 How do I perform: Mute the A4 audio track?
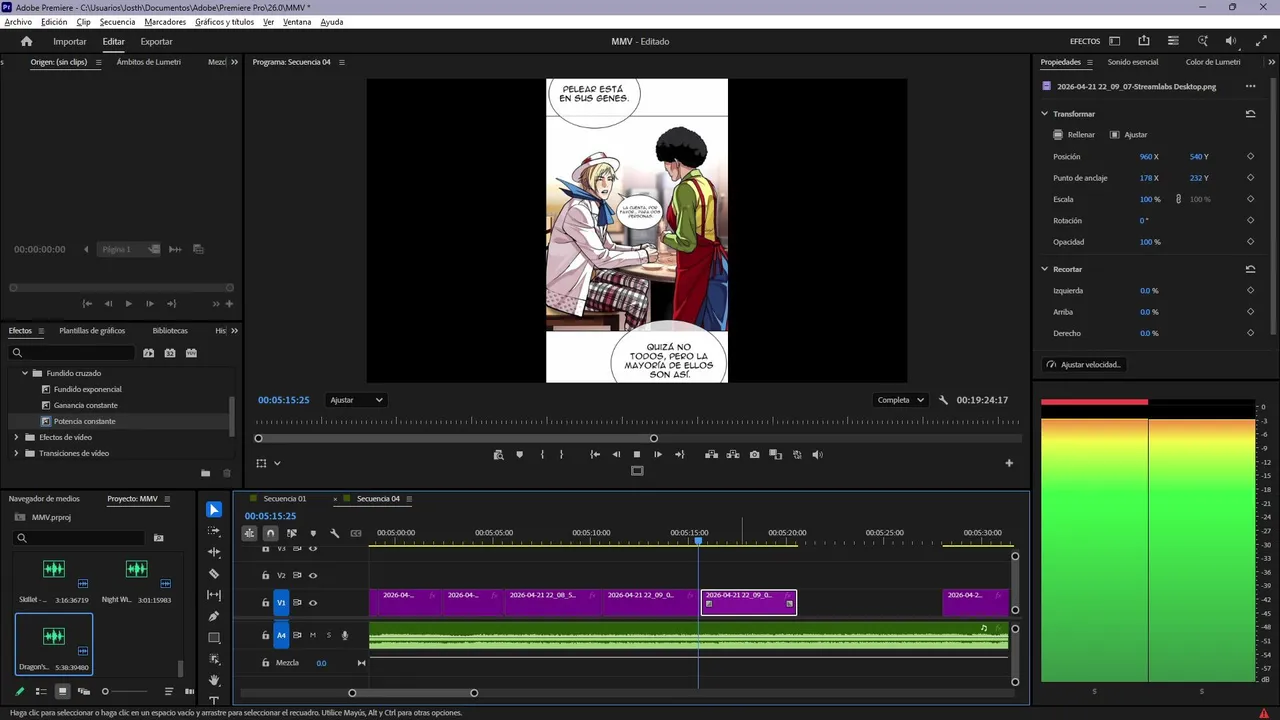coord(313,635)
